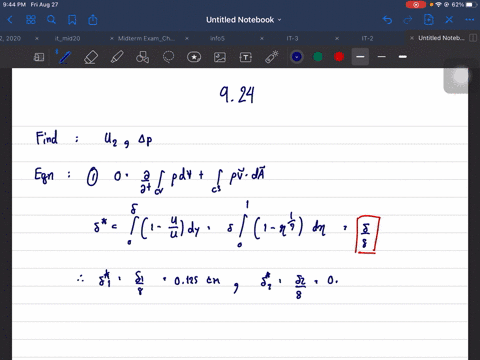Select the Shapes tool
The height and width of the screenshot is (360, 480).
[142, 57]
